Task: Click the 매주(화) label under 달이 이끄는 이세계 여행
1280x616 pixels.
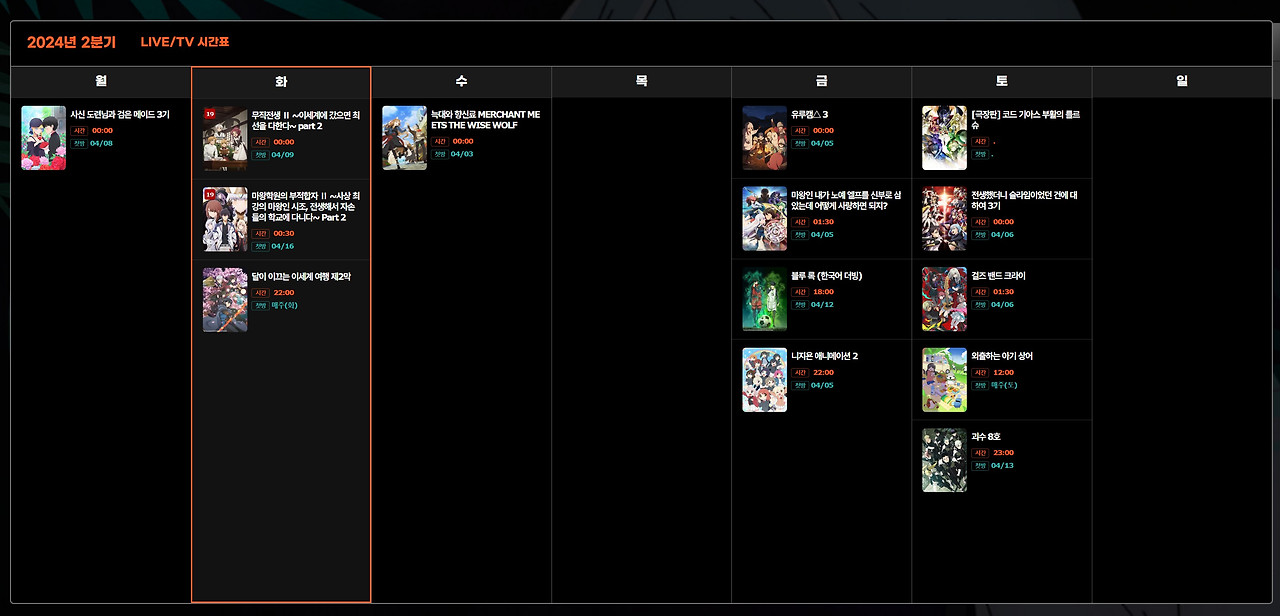Action: click(x=285, y=305)
